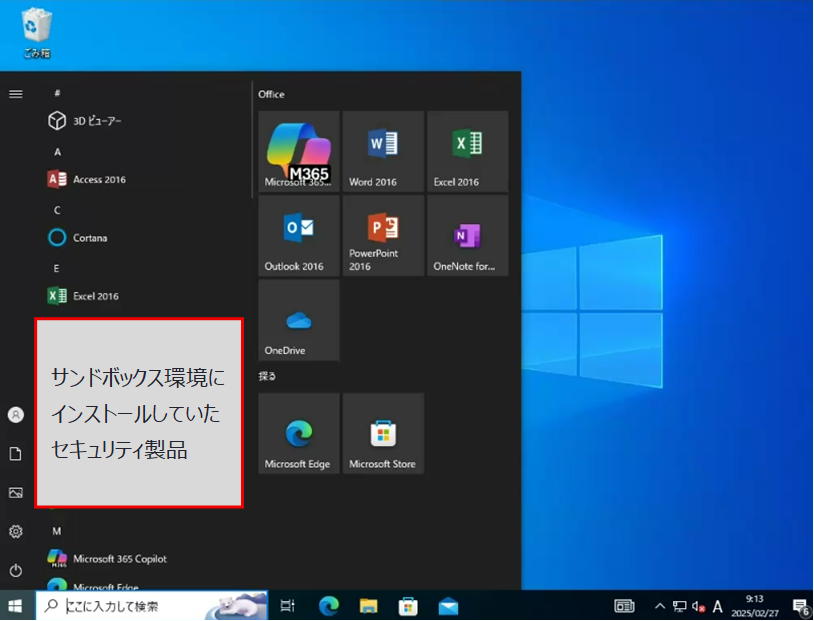The image size is (814, 621).
Task: Launch Excel 2016 from the Office tiles
Action: pos(467,151)
